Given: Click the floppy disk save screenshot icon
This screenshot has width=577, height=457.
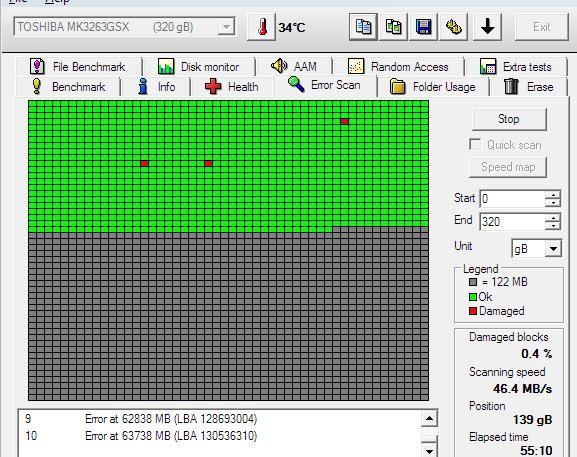Looking at the screenshot, I should click(x=423, y=27).
